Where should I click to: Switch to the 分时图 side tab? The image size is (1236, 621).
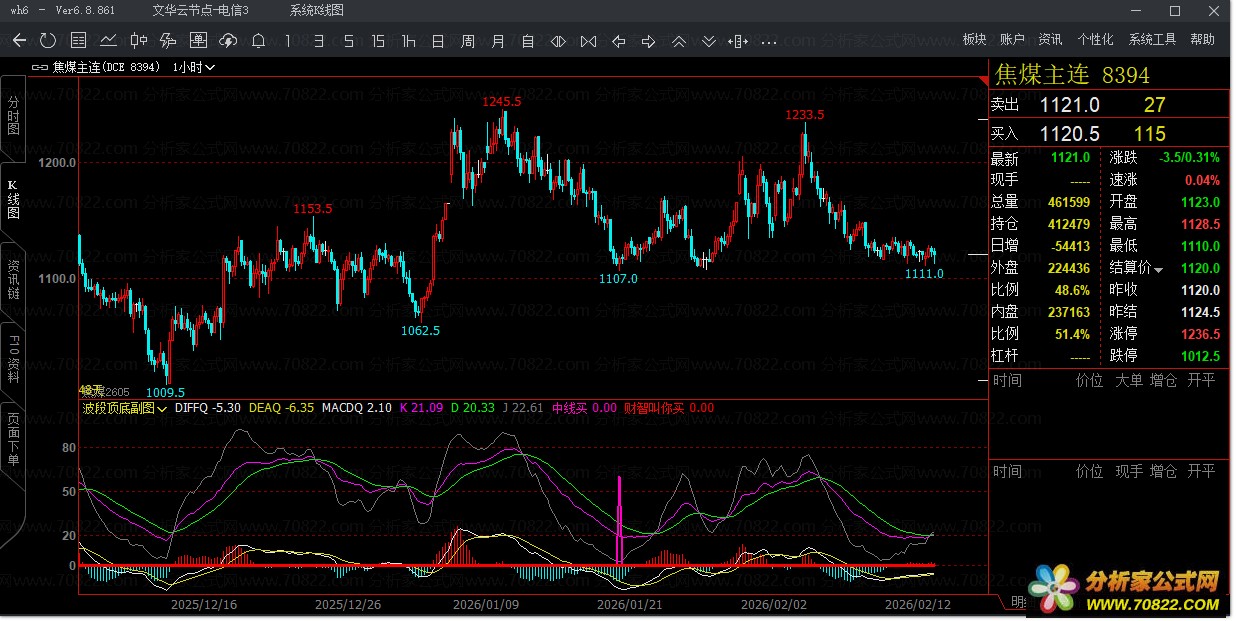(x=13, y=116)
